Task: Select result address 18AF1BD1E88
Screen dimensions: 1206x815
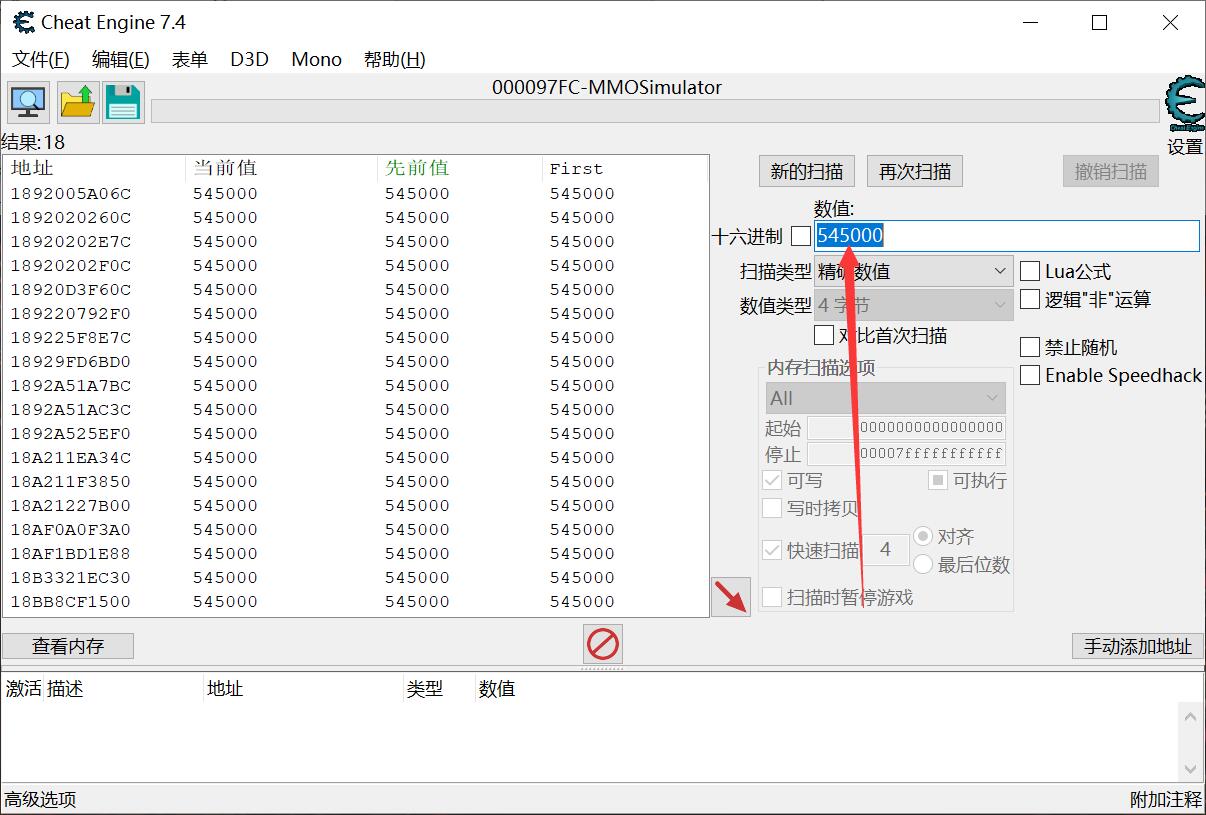Action: point(71,553)
